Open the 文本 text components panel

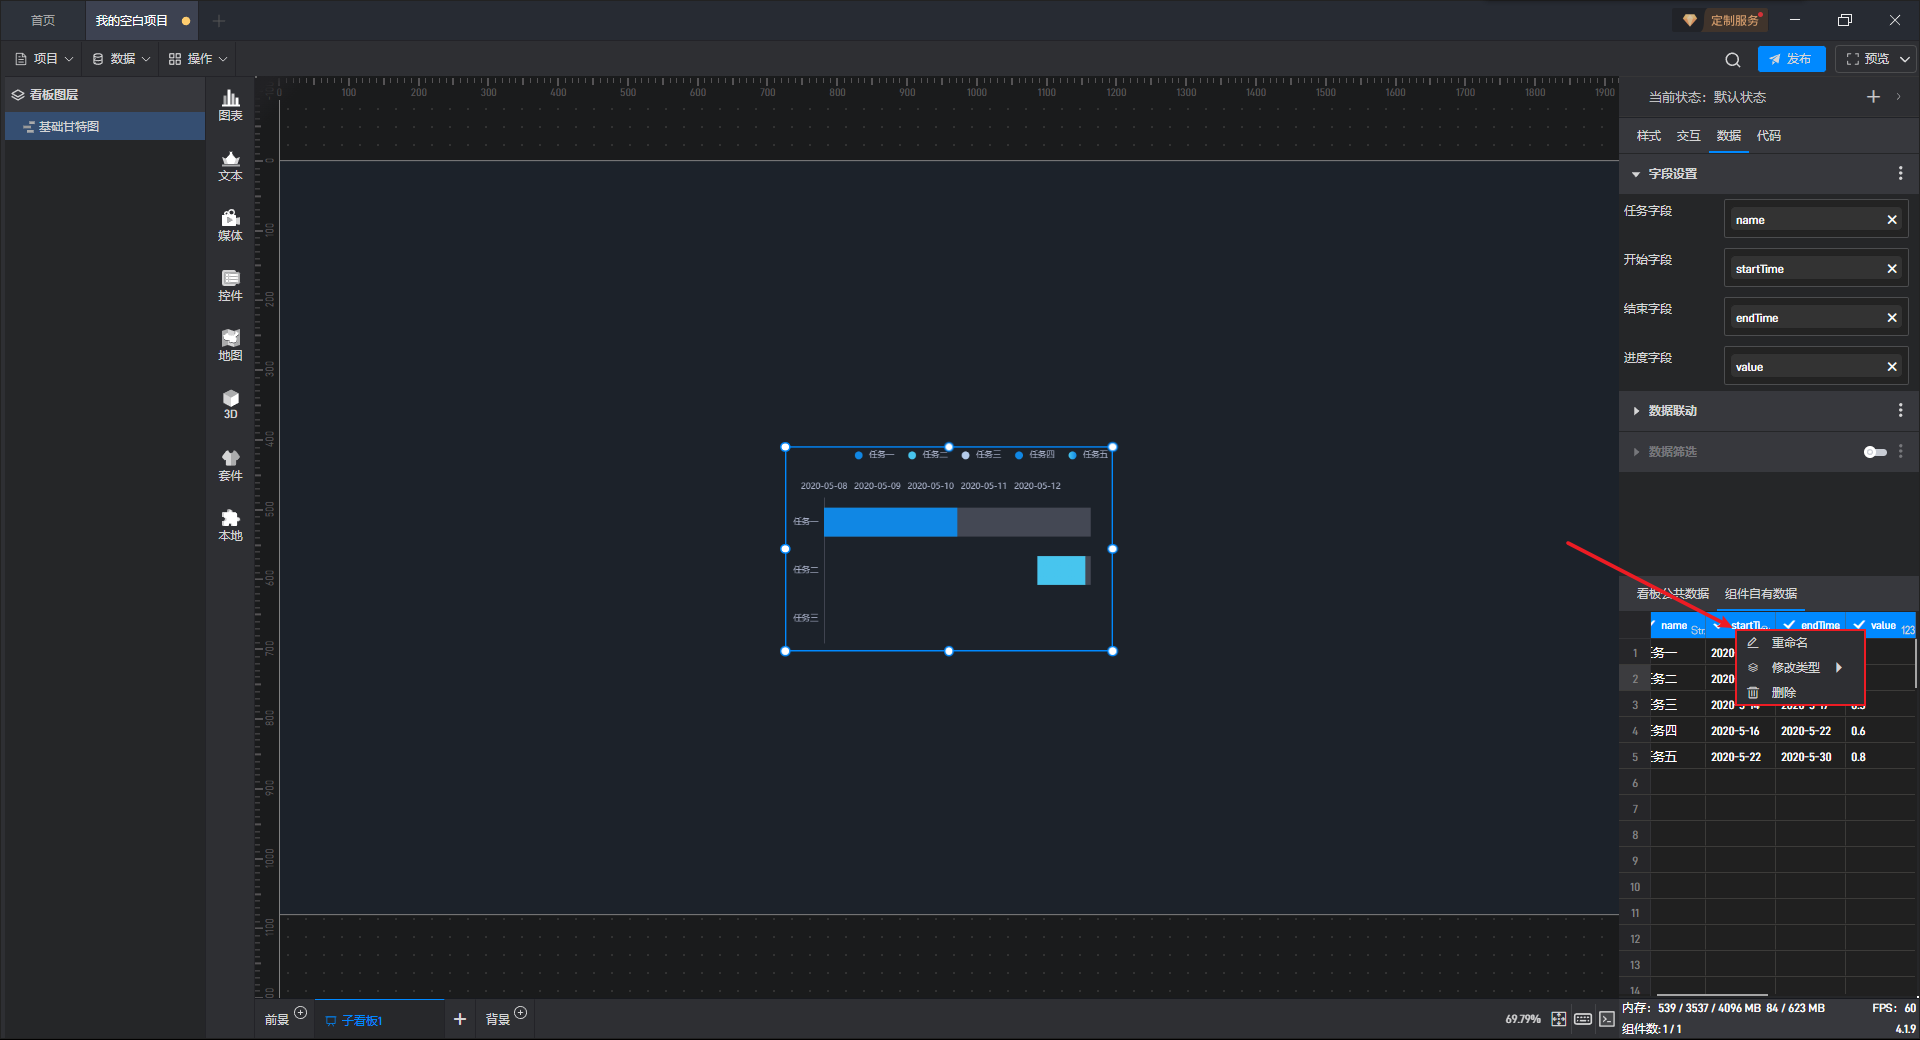coord(230,165)
